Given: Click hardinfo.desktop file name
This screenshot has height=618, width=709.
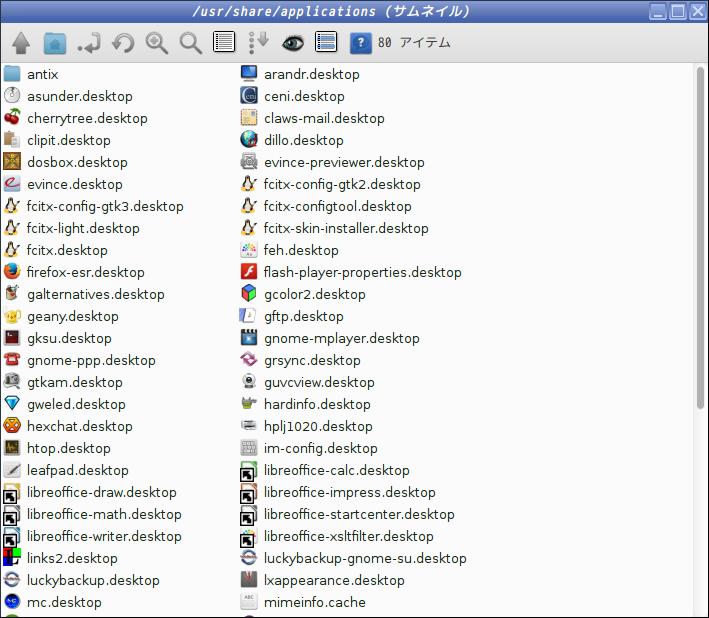Looking at the screenshot, I should 317,404.
